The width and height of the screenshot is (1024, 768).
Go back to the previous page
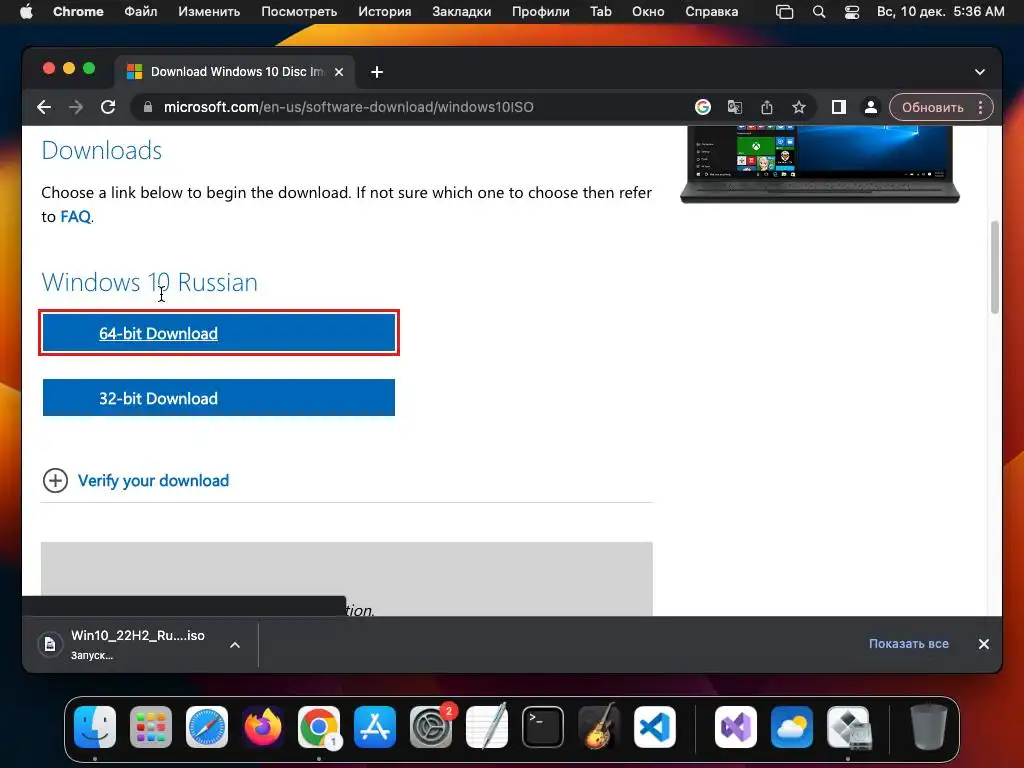tap(44, 107)
